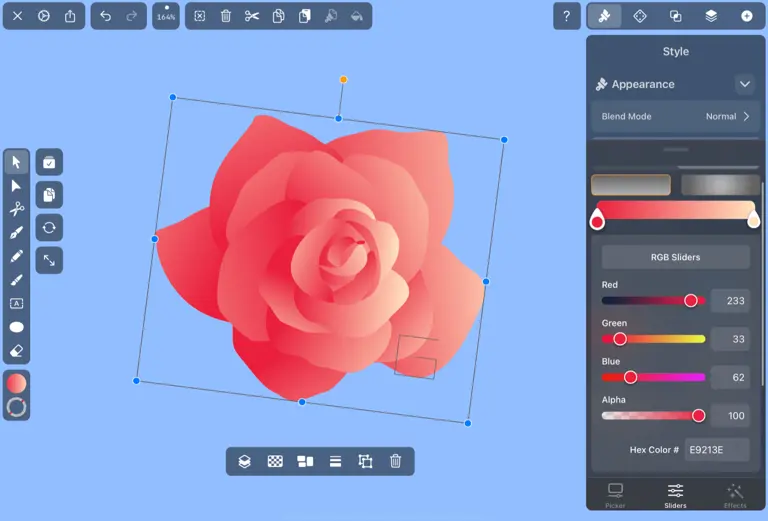Viewport: 768px width, 521px height.
Task: Switch to the Effects tab
Action: [735, 496]
